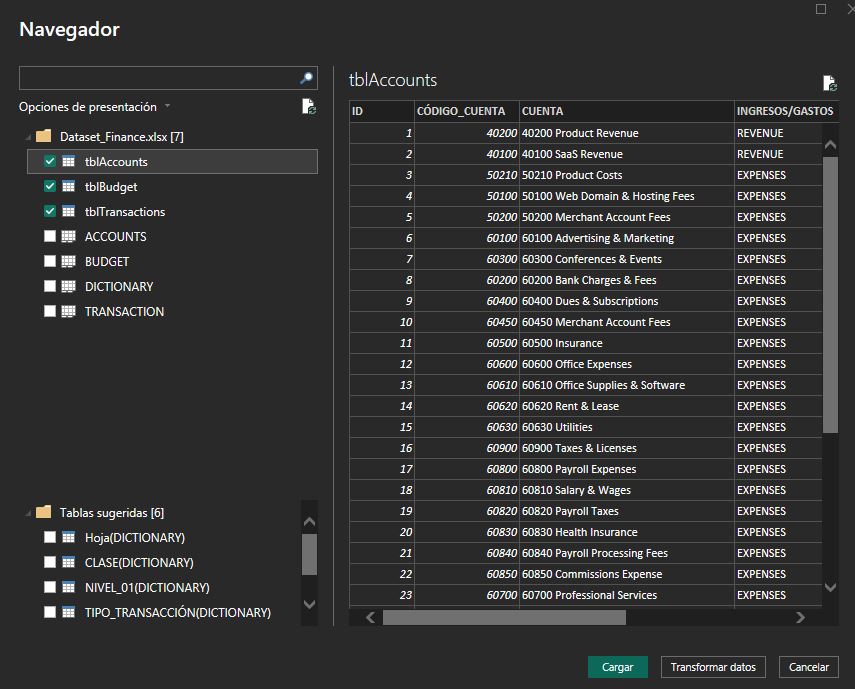
Task: Uncheck the tblAccounts checkbox
Action: [50, 161]
